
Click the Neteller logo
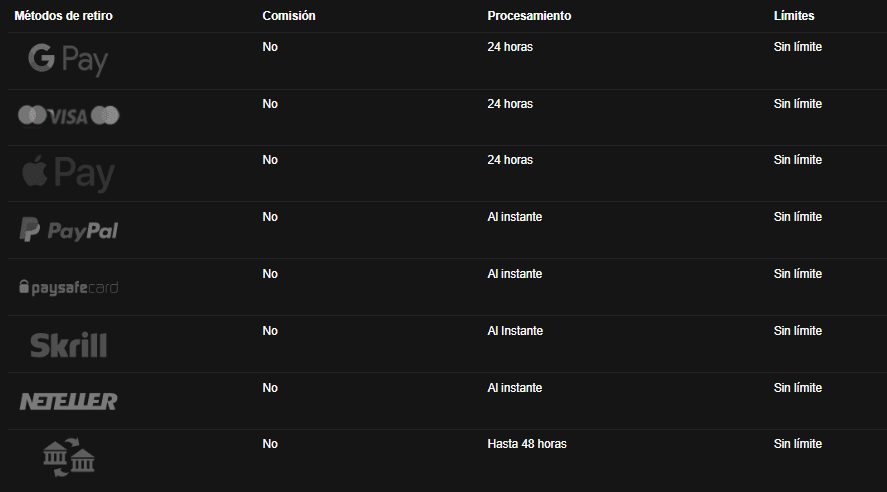(68, 401)
